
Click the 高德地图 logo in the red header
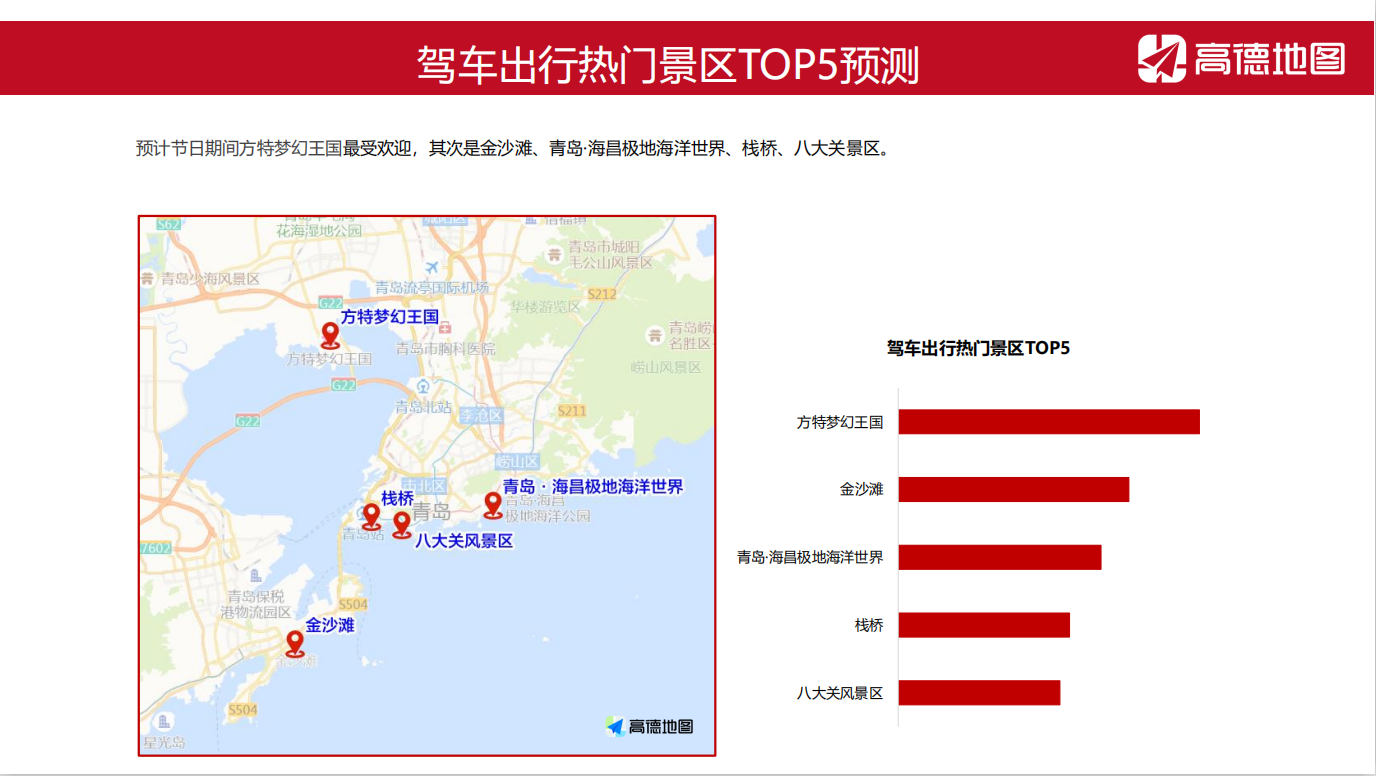[1241, 59]
